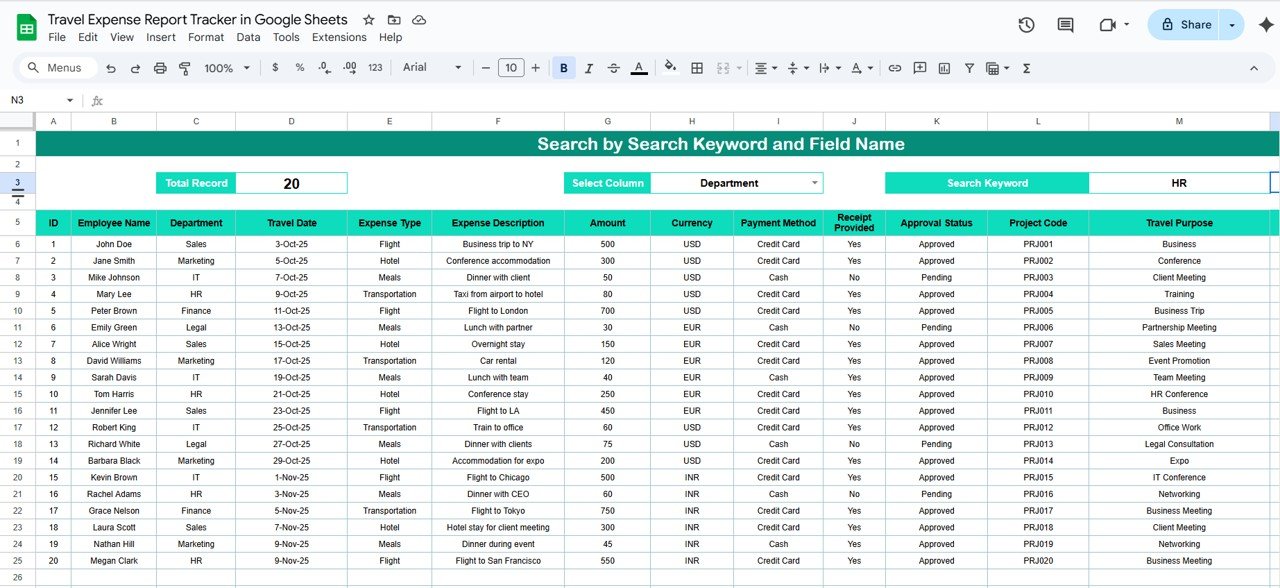This screenshot has width=1280, height=588.
Task: Click the font size field
Action: click(x=511, y=68)
